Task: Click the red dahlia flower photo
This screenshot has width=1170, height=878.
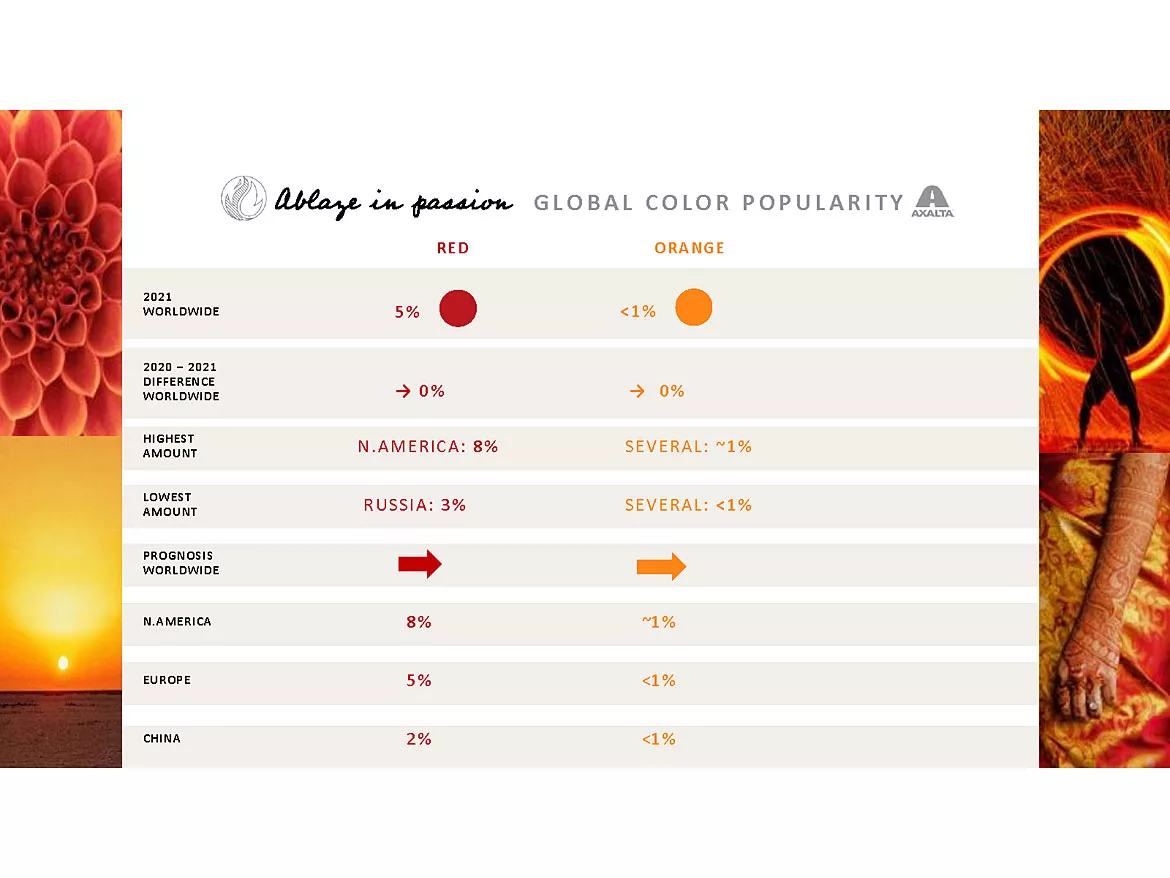Action: pyautogui.click(x=61, y=272)
